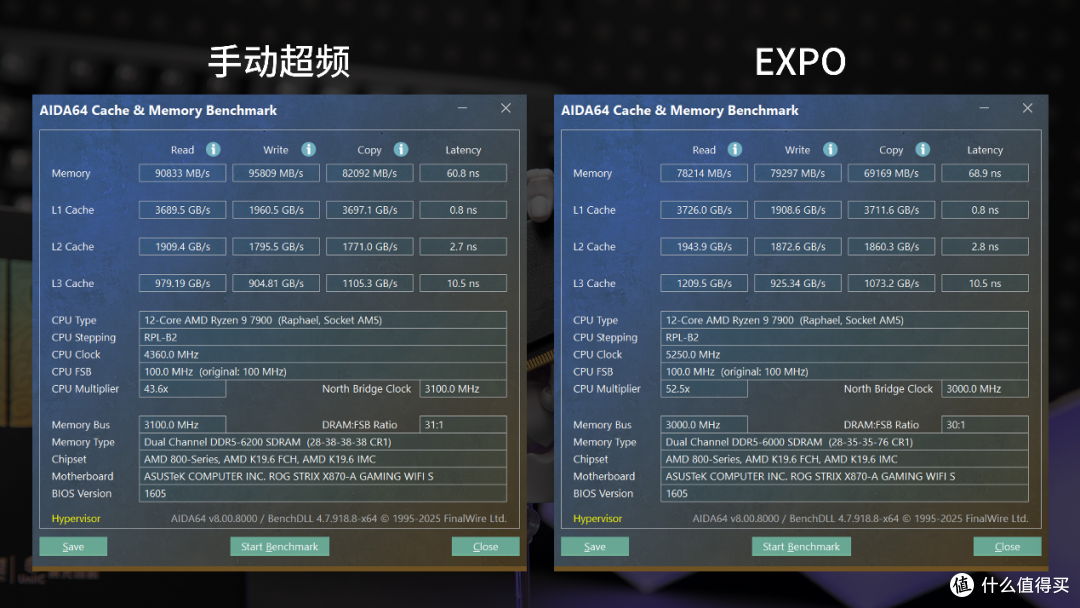Start Benchmark in the EXPO AIDA64 window
The height and width of the screenshot is (608, 1080).
coord(801,547)
